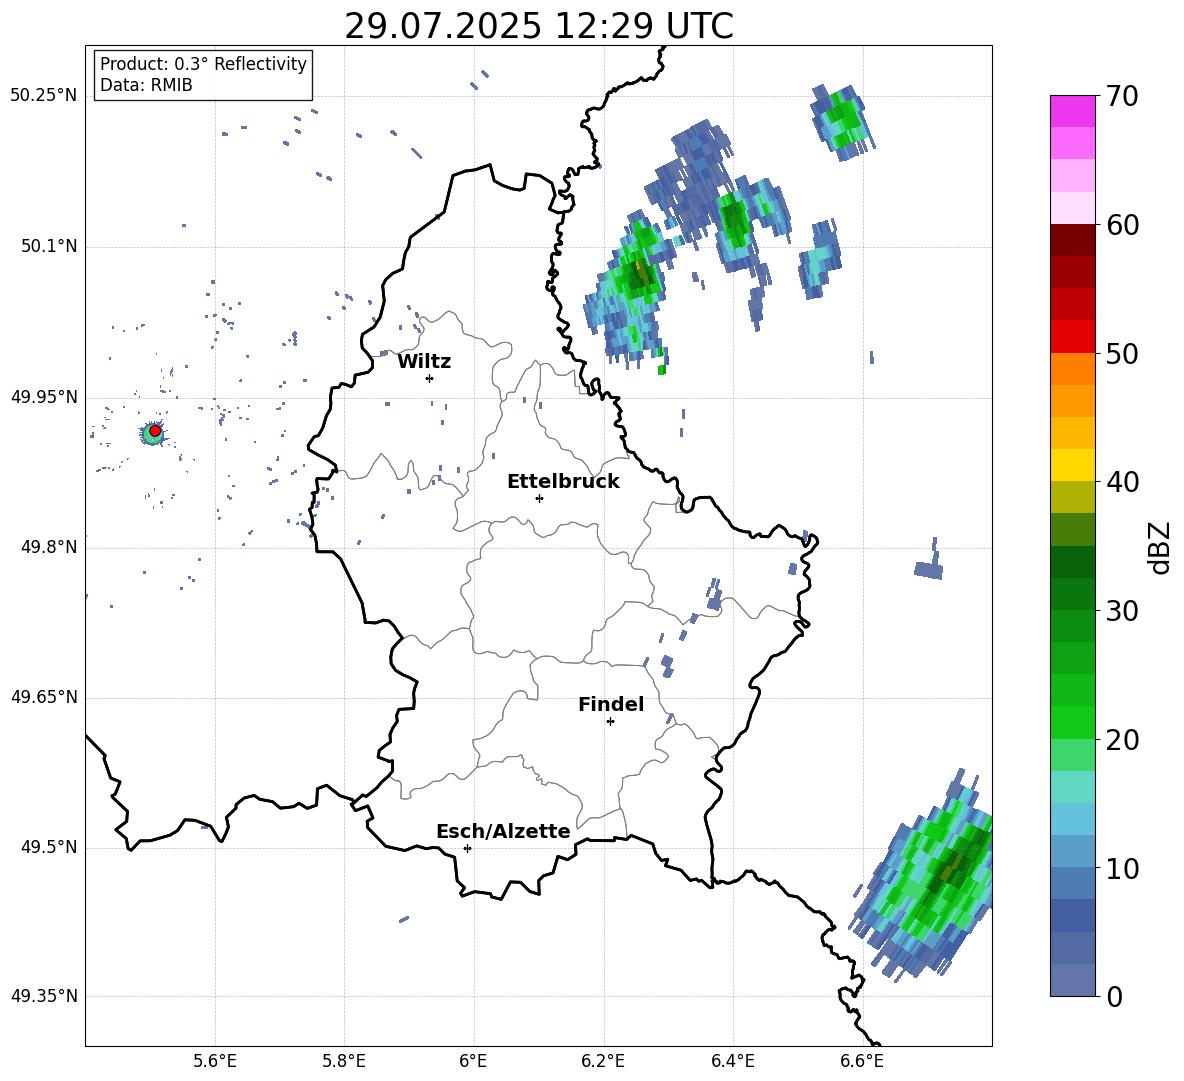Click the Wiltz station cross marker
This screenshot has width=1184, height=1081.
[429, 378]
